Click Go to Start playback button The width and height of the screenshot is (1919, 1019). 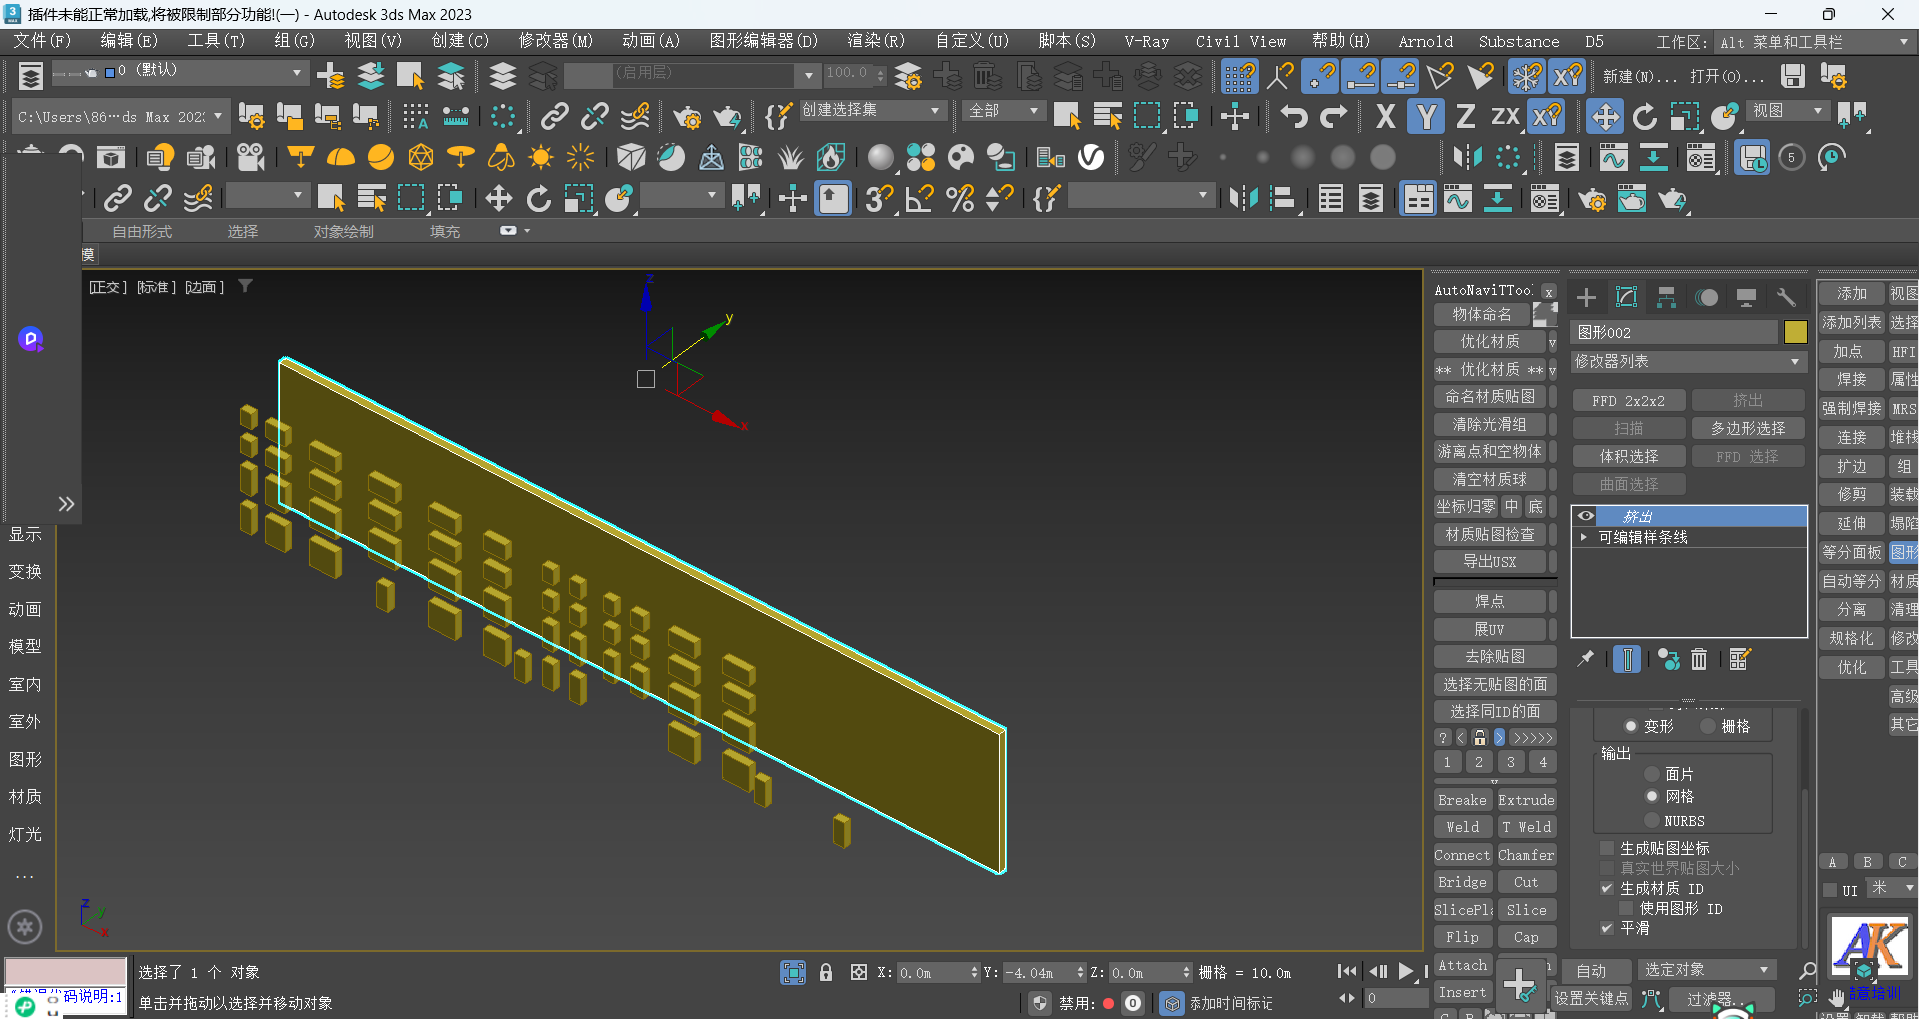click(x=1347, y=971)
